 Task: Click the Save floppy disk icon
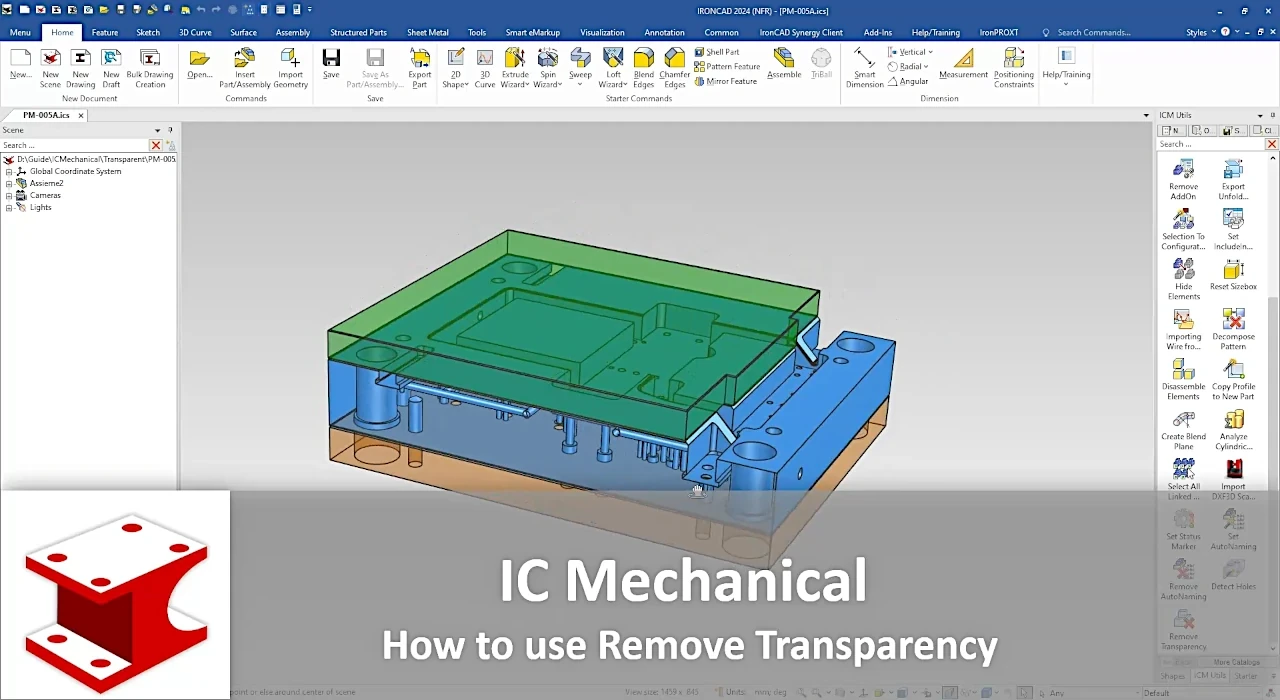(331, 58)
